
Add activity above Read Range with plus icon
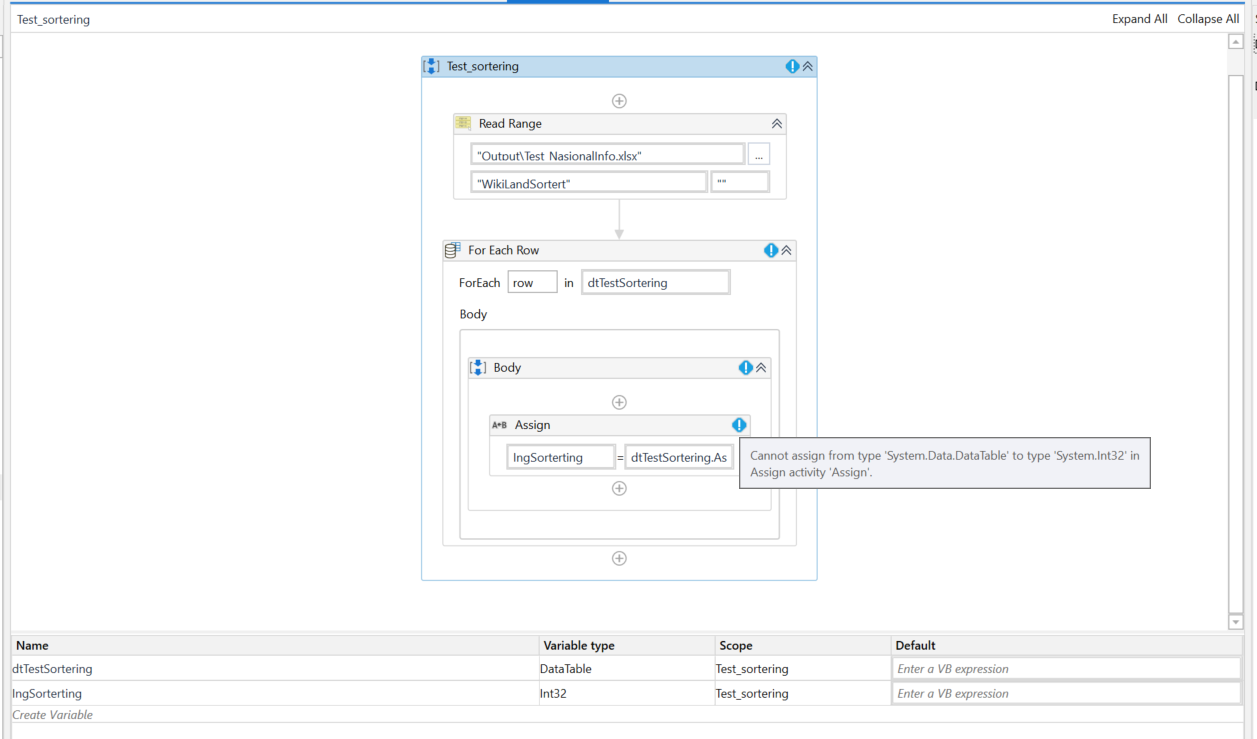click(619, 101)
